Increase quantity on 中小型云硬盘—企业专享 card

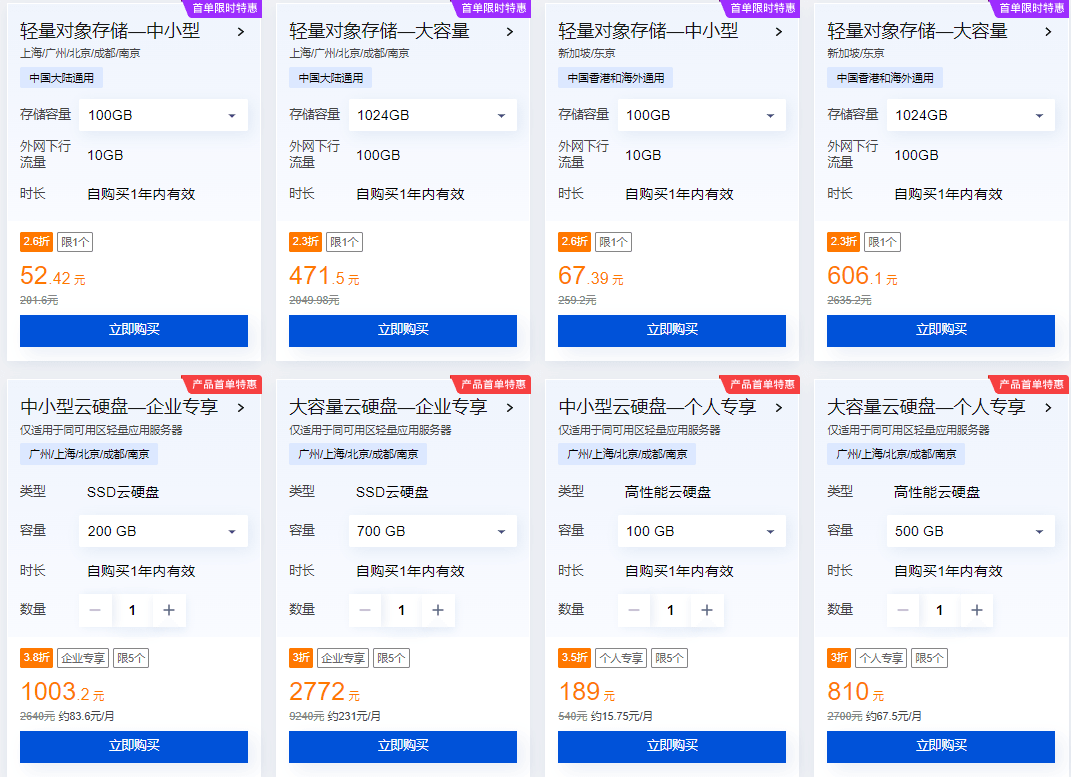(x=170, y=610)
